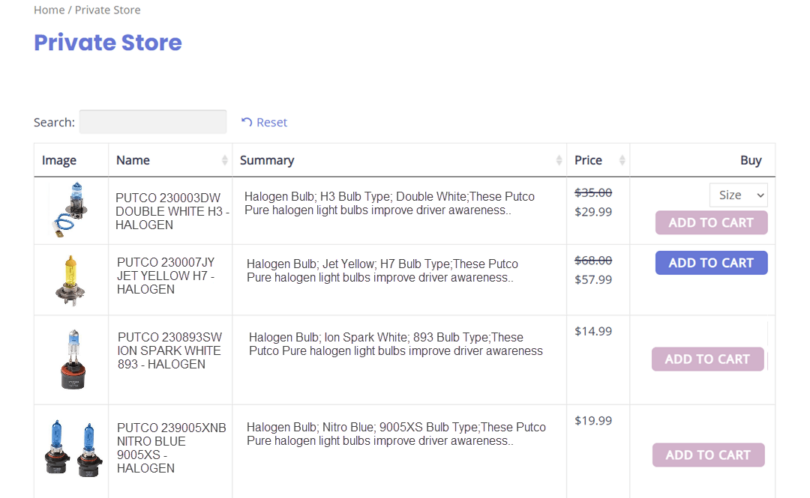
Task: Click the Private Store breadcrumb text
Action: coord(107,10)
